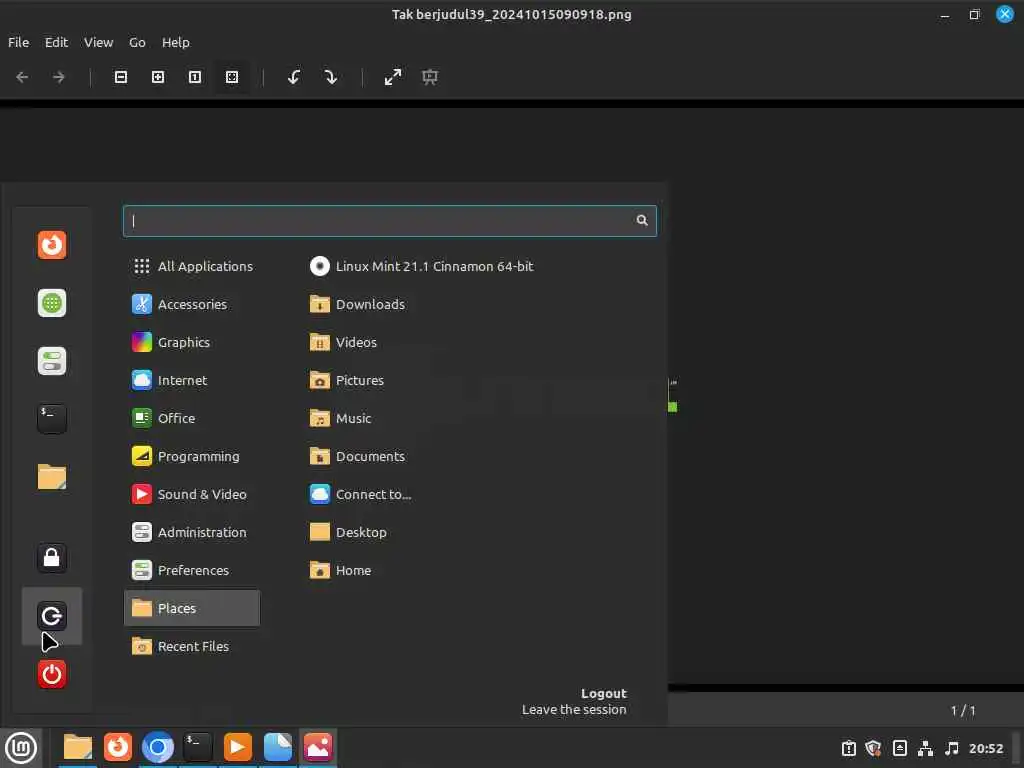Click the Firefox favorite in menu sidebar

(x=52, y=245)
